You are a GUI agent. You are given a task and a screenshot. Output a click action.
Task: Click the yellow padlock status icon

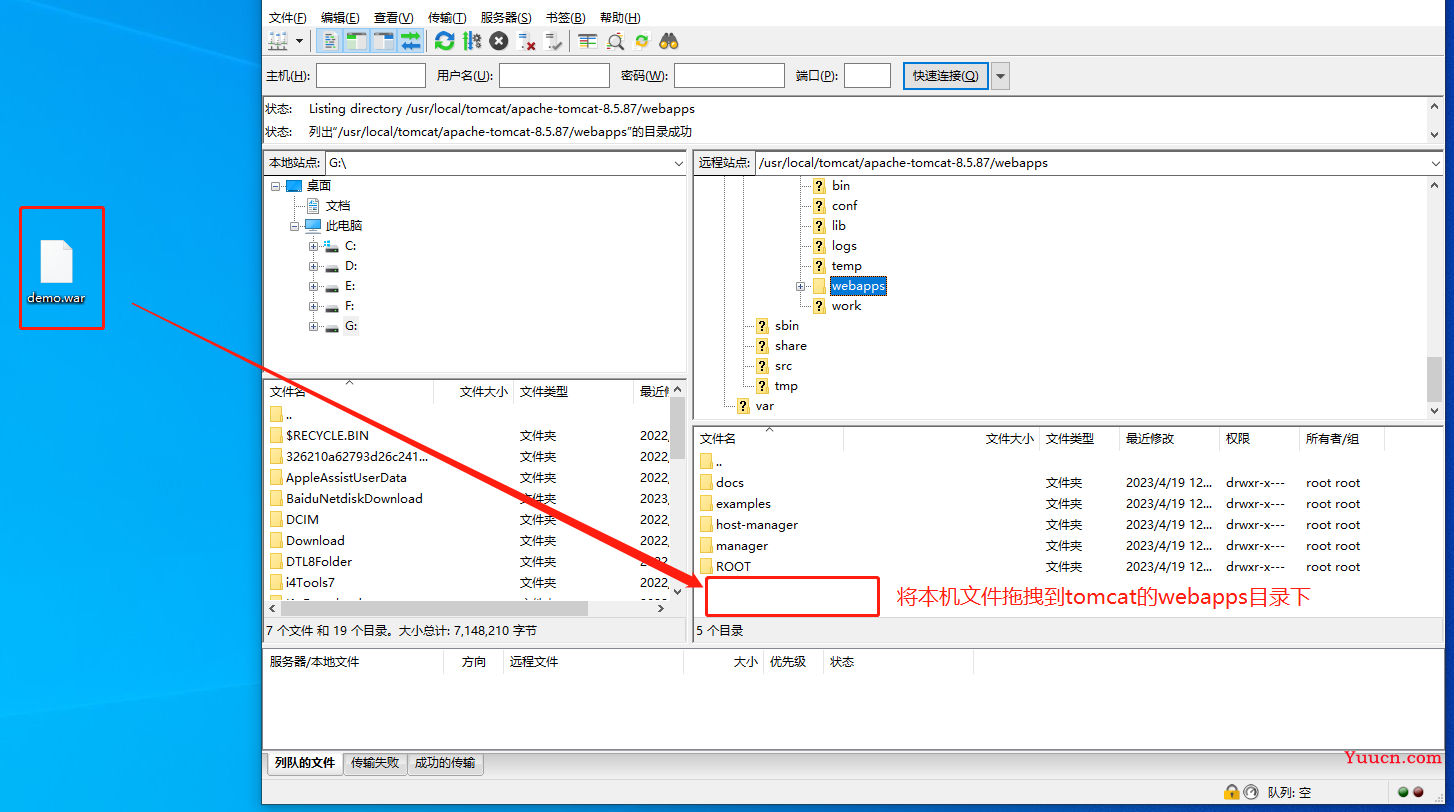1232,792
